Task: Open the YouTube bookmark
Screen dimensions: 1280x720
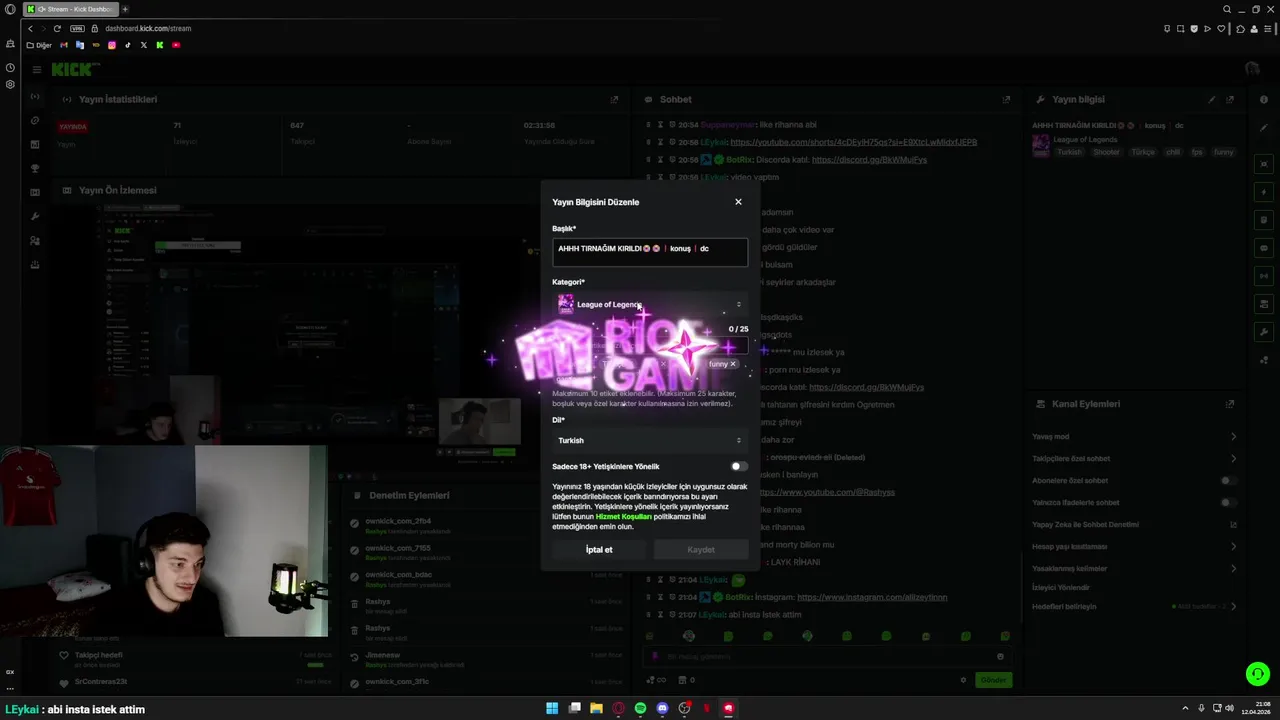Action: click(176, 45)
